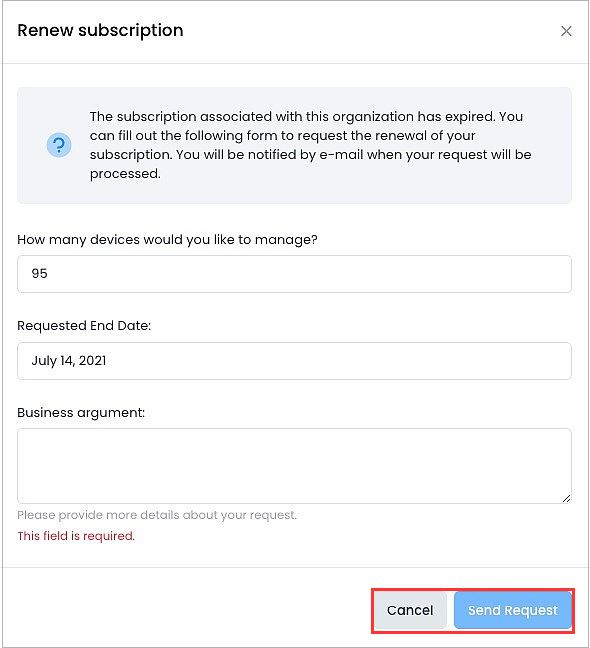Click the gap between Cancel and Send Request
Image resolution: width=590 pixels, height=648 pixels.
(450, 610)
